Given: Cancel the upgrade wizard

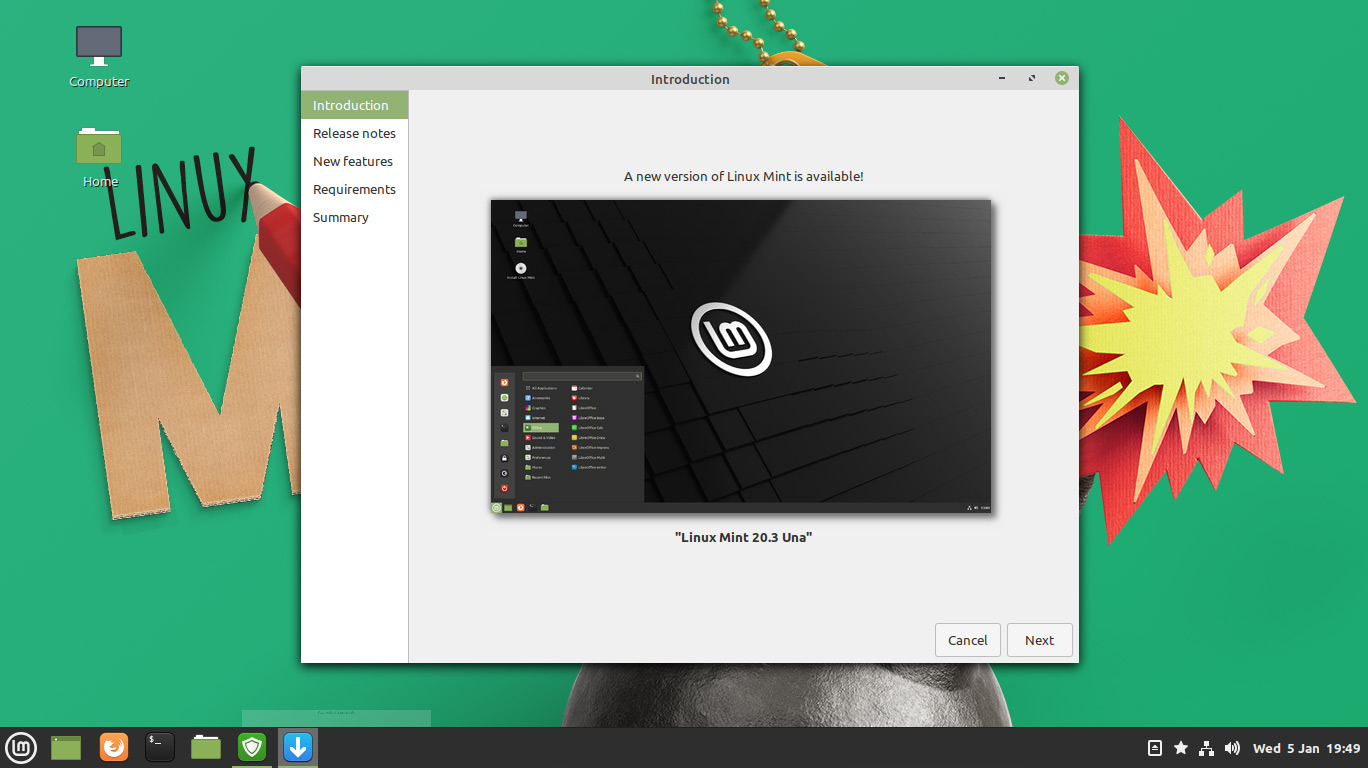Looking at the screenshot, I should (968, 640).
